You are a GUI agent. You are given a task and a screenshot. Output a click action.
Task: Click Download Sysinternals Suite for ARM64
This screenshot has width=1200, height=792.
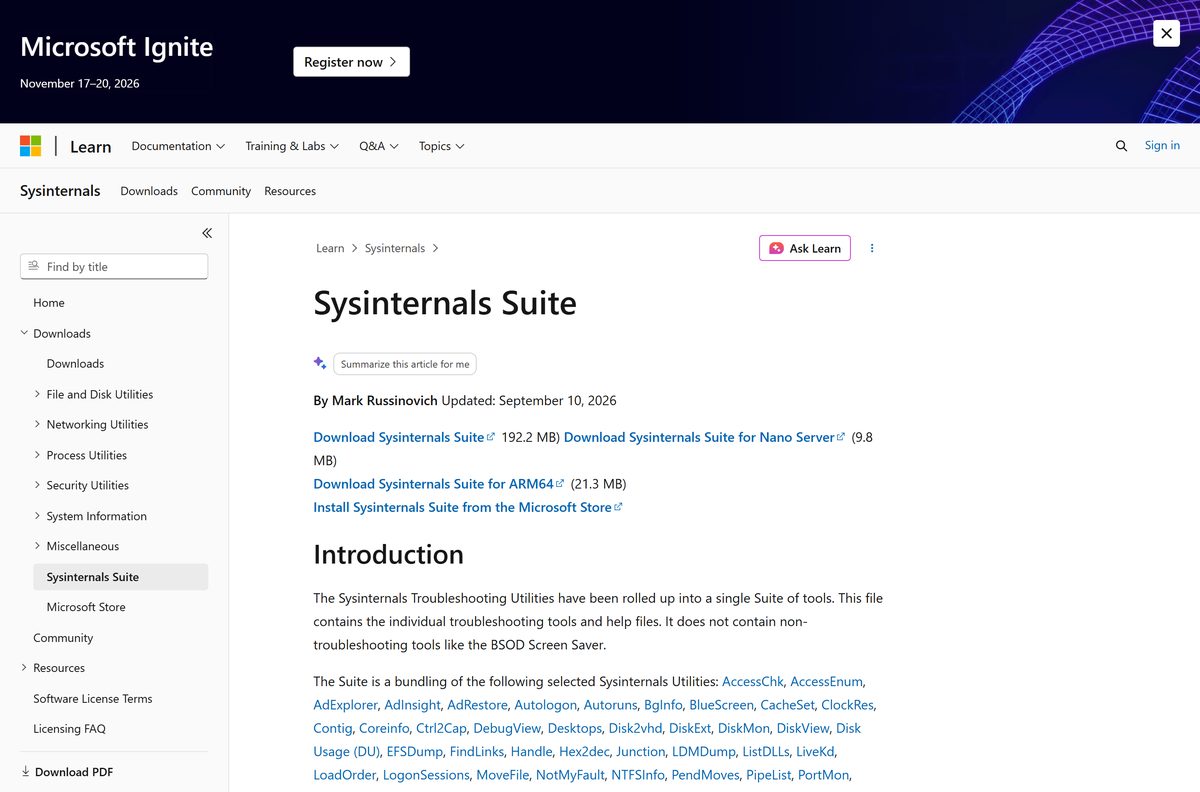(x=438, y=484)
